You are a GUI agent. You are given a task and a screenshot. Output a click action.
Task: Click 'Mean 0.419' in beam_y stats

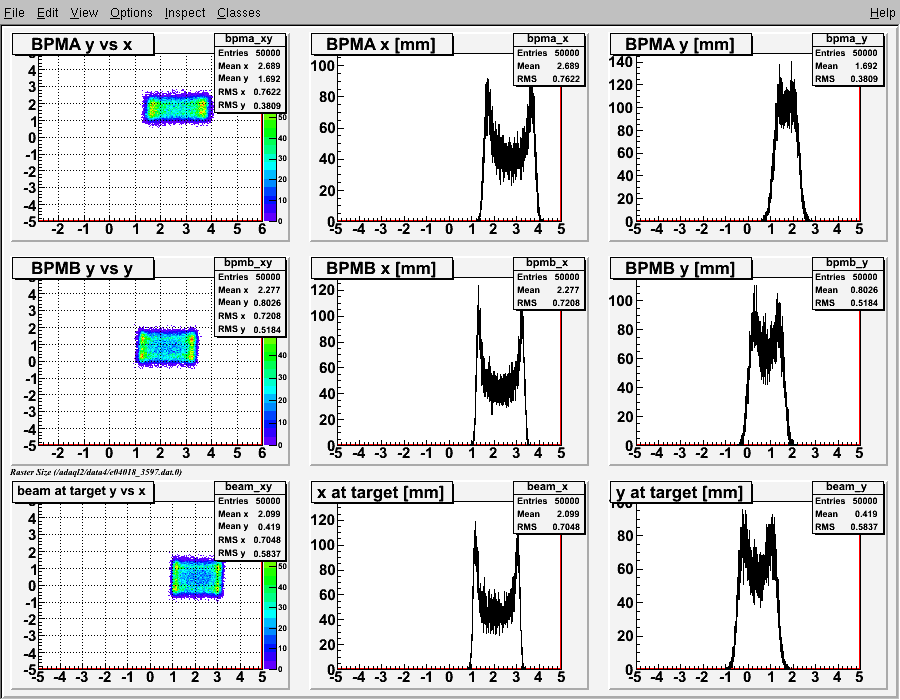point(847,514)
